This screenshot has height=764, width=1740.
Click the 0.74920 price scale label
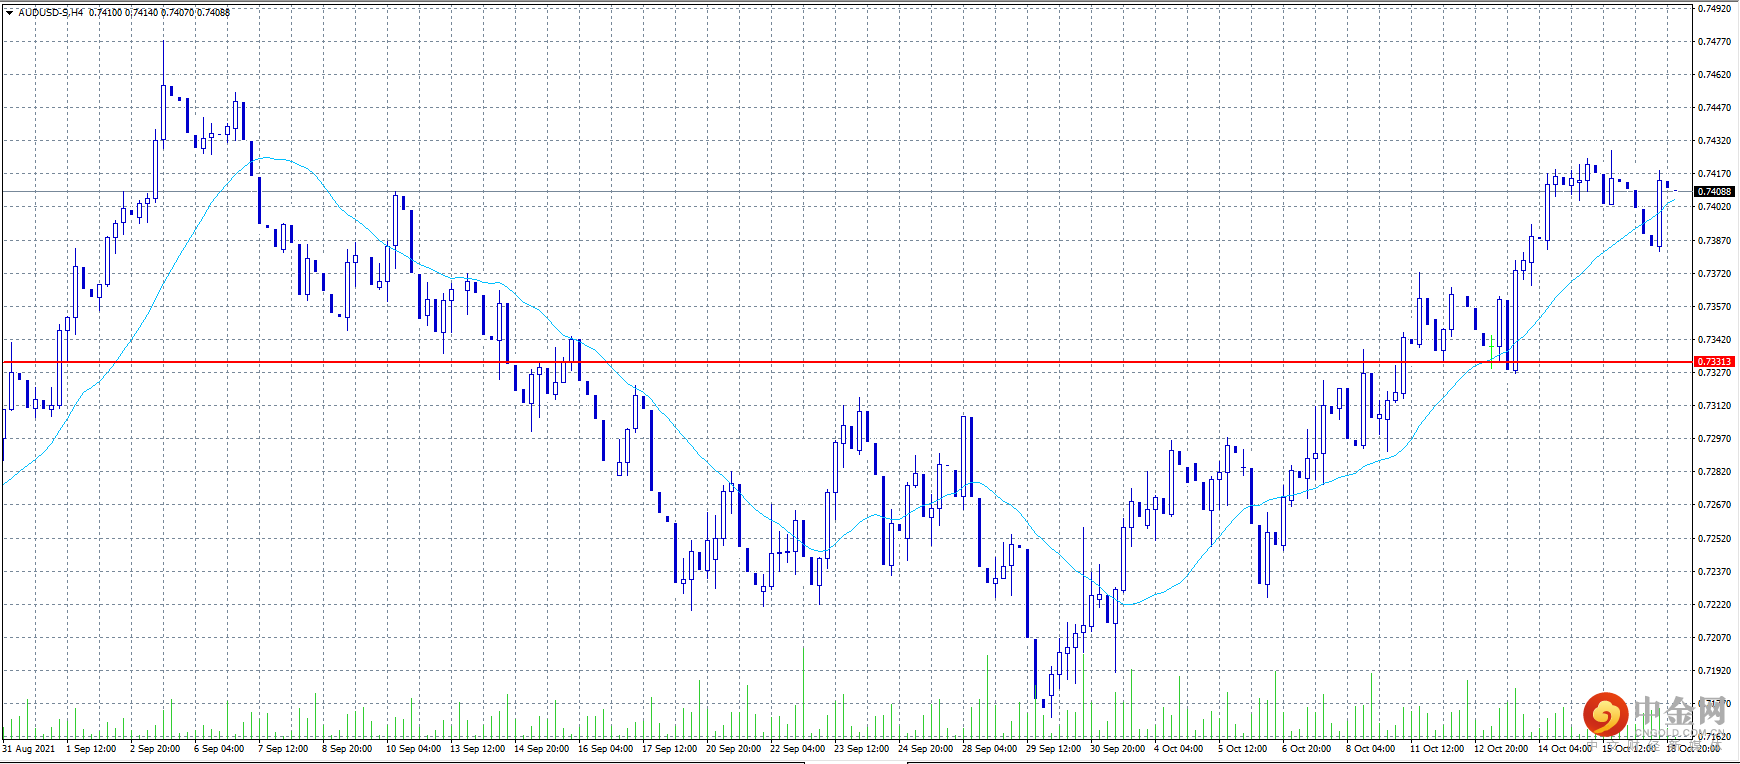[x=1714, y=8]
